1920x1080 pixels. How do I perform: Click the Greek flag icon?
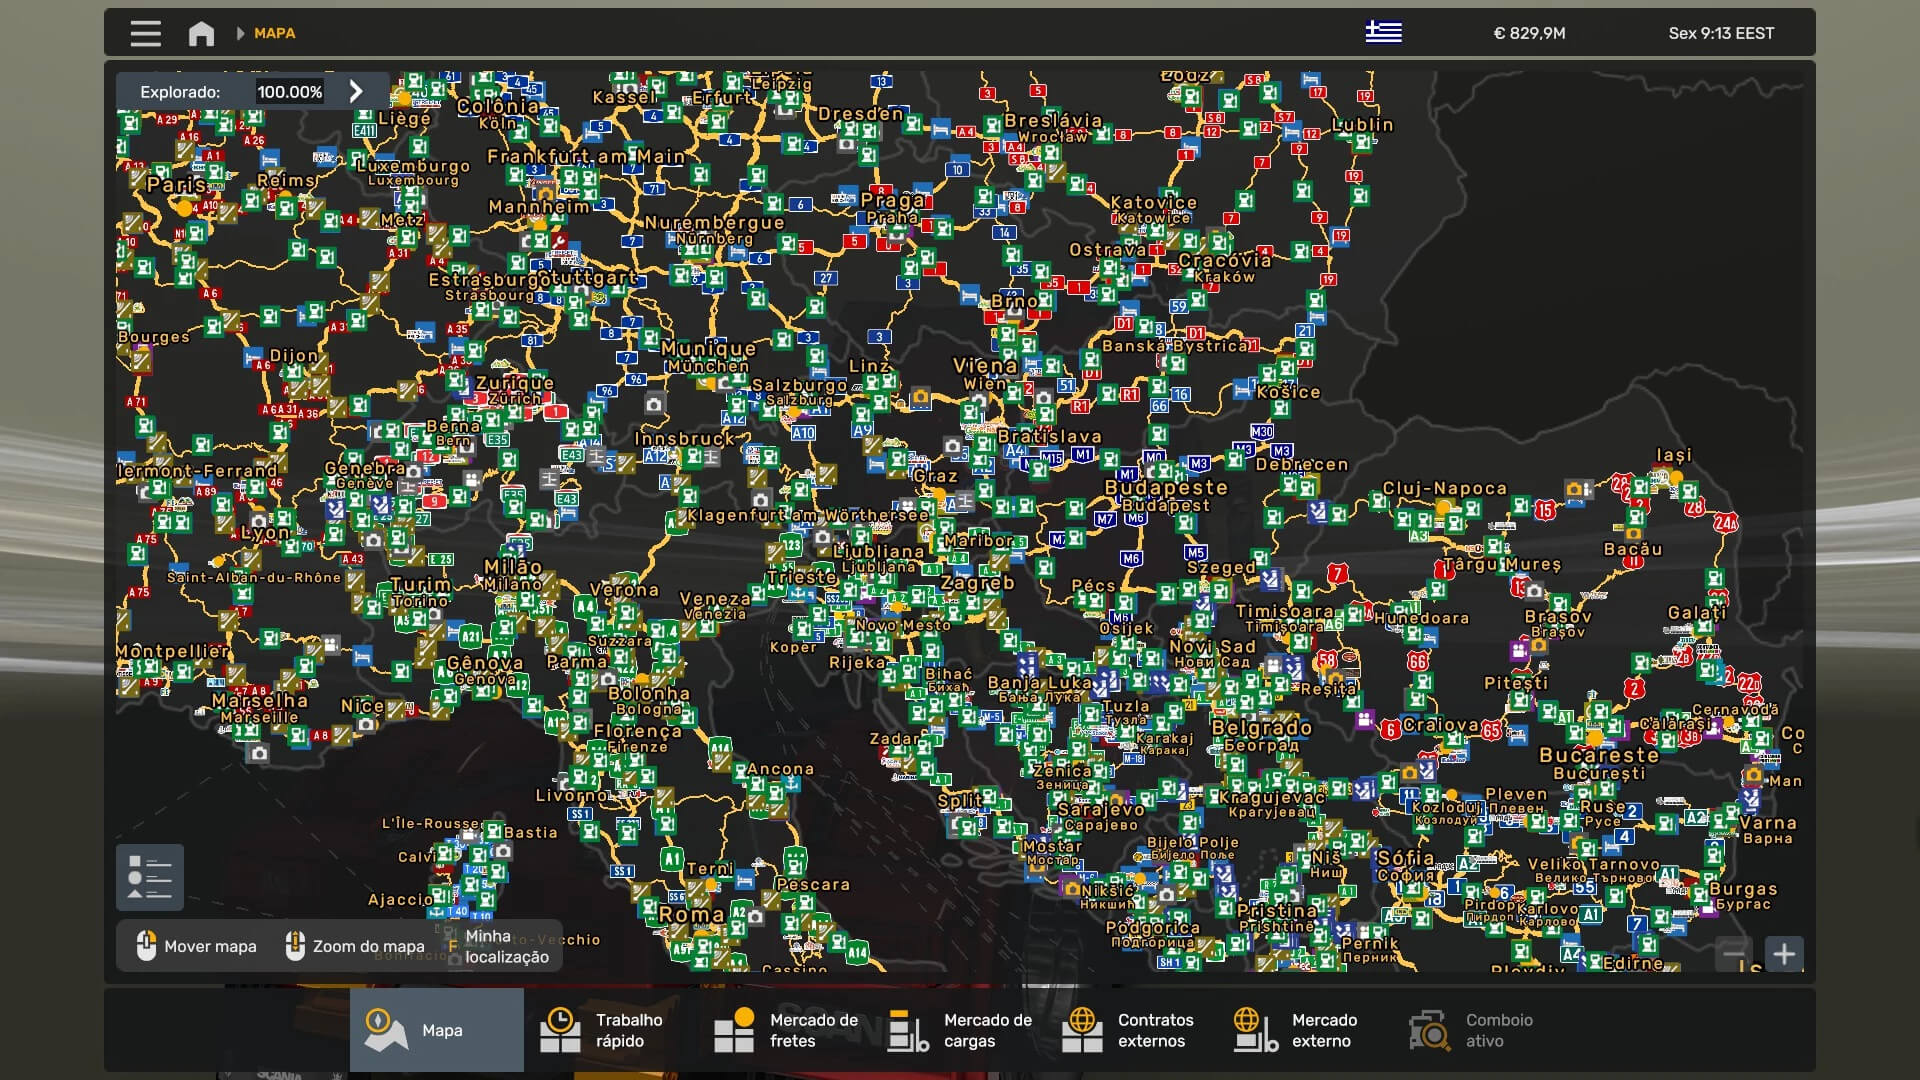click(1383, 33)
